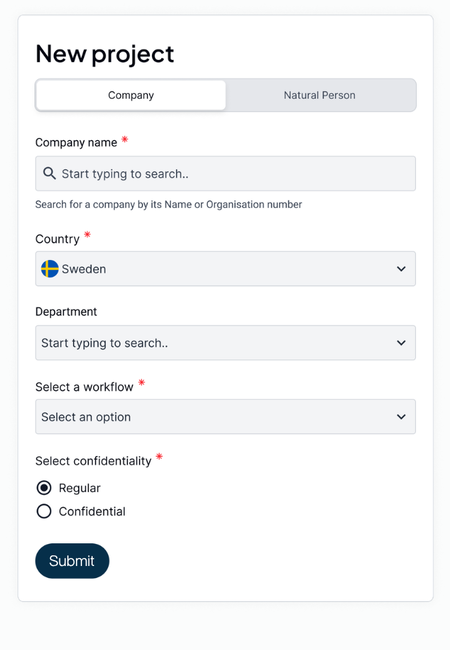Click the 'Search for a company by its Name' hint
This screenshot has height=650, width=450.
tap(169, 204)
